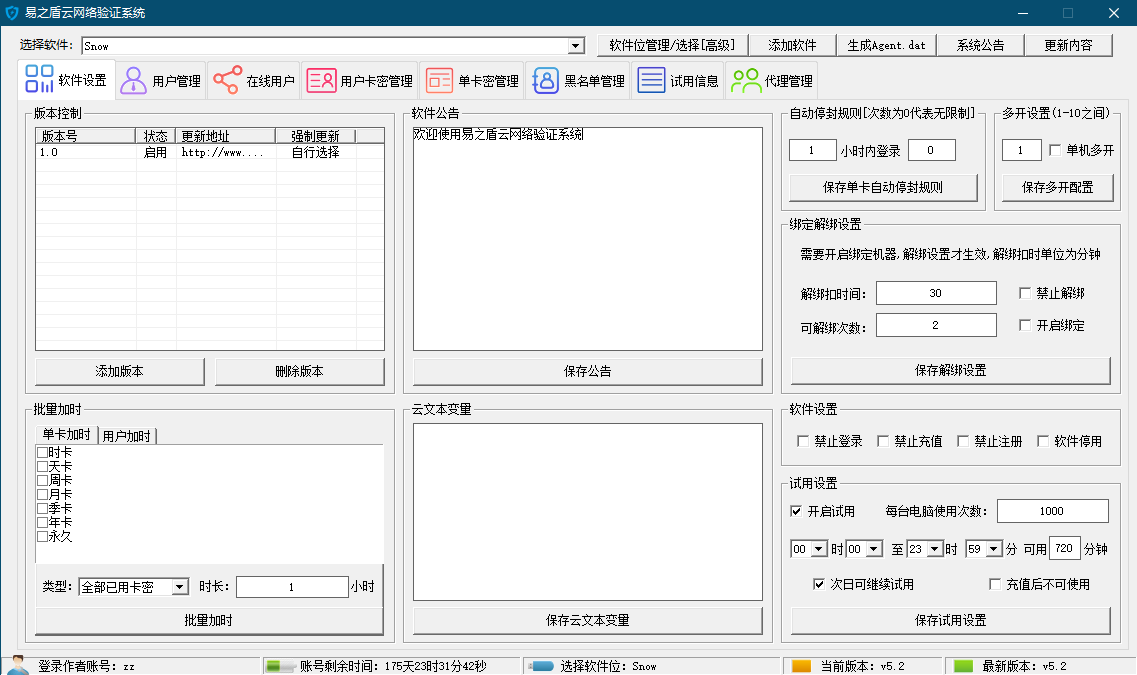Click the 每台电脑使用次数 input field
This screenshot has height=675, width=1137.
(1052, 511)
